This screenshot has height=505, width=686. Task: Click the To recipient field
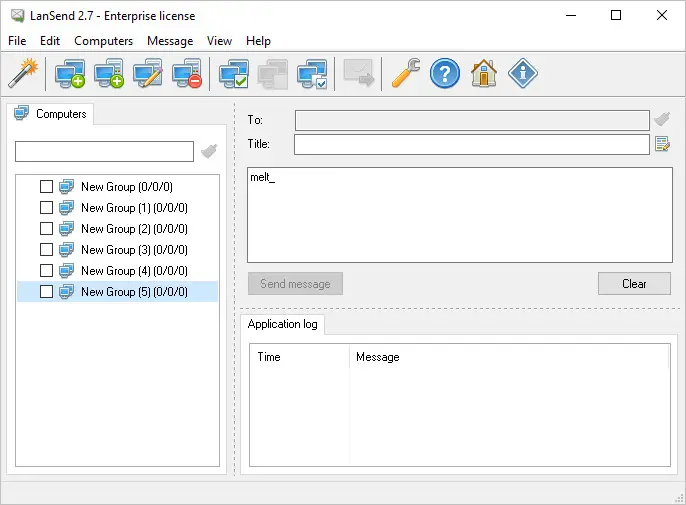(472, 120)
